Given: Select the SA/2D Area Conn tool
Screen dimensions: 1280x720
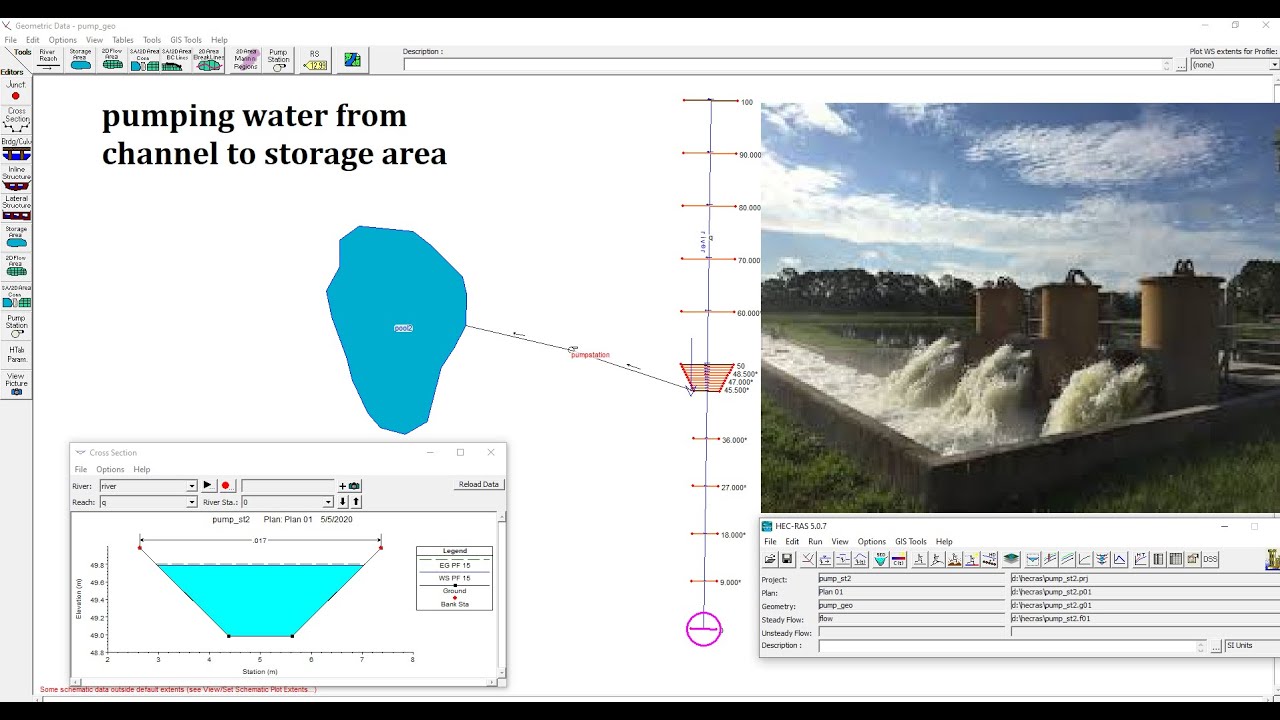Looking at the screenshot, I should coord(144,59).
